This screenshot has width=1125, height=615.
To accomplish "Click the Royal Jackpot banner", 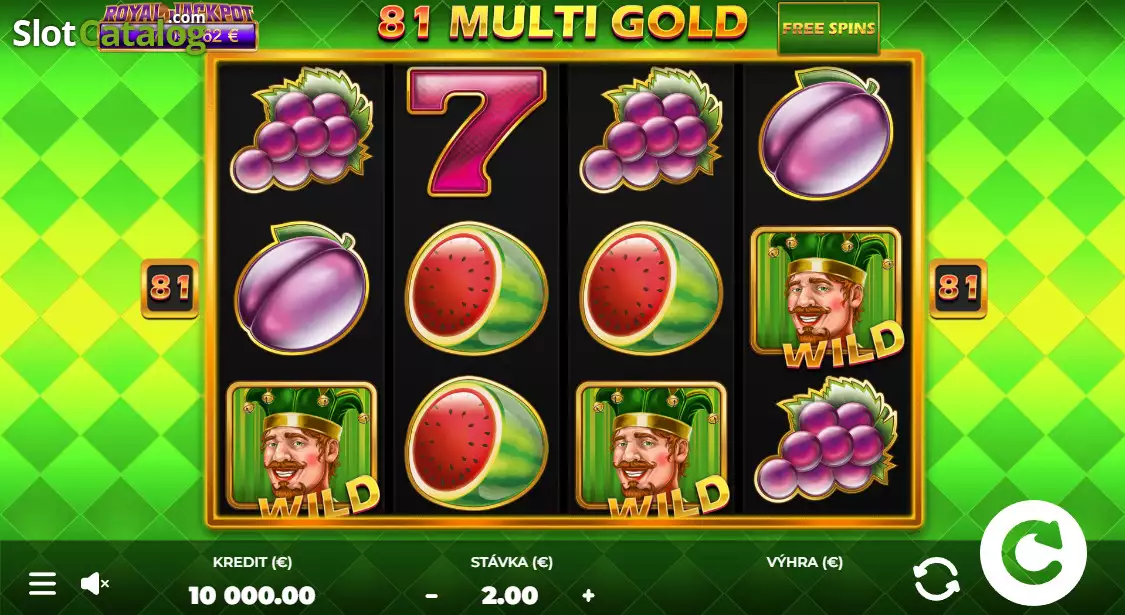I will tap(178, 27).
